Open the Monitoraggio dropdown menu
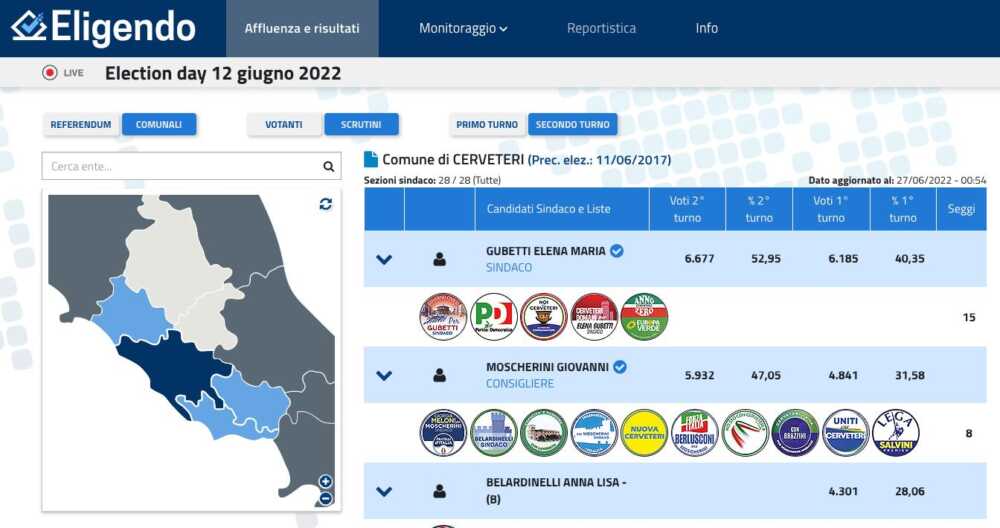Image resolution: width=1000 pixels, height=528 pixels. pos(463,28)
